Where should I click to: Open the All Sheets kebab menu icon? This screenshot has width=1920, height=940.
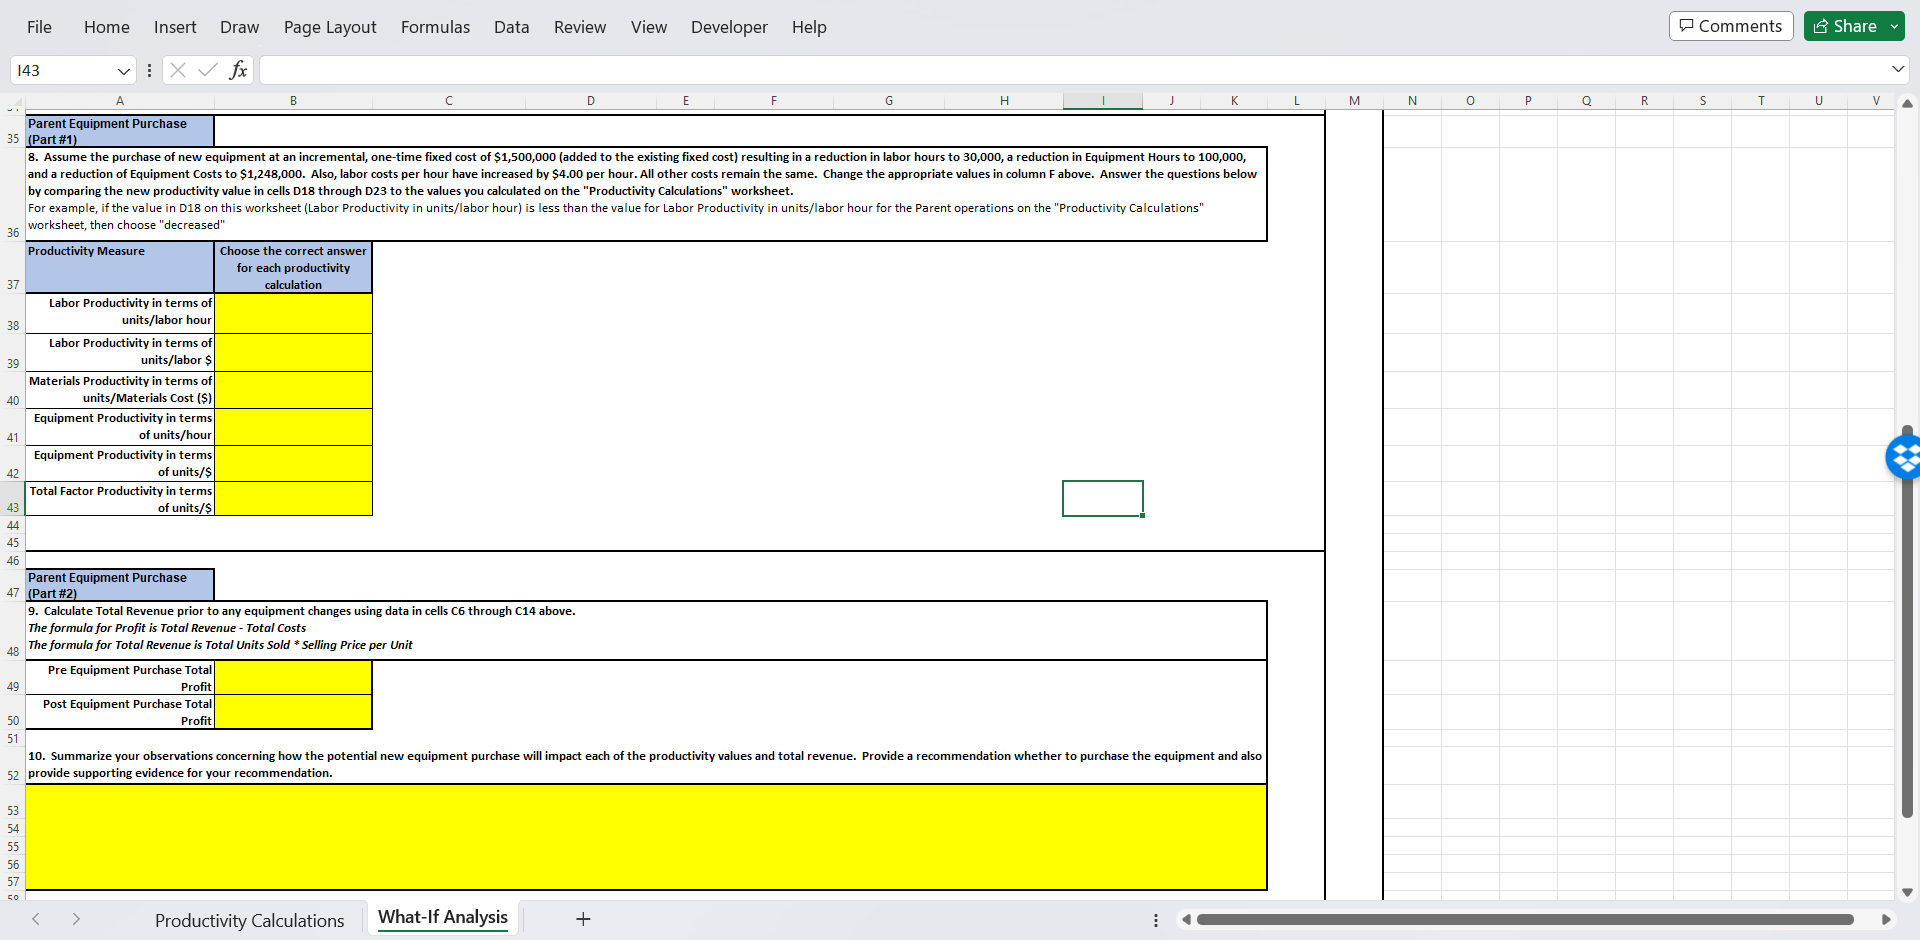1155,919
